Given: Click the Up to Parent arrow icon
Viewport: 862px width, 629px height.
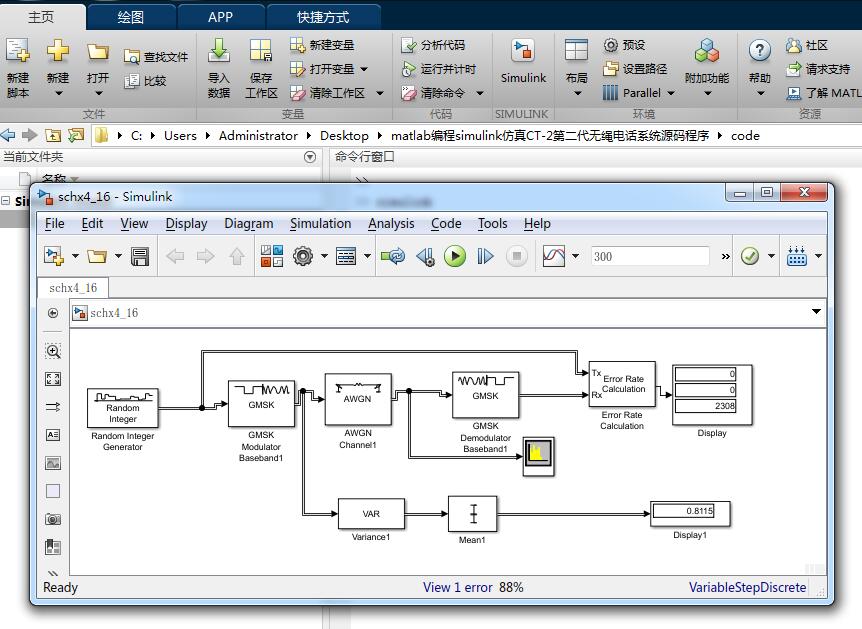Looking at the screenshot, I should 237,256.
